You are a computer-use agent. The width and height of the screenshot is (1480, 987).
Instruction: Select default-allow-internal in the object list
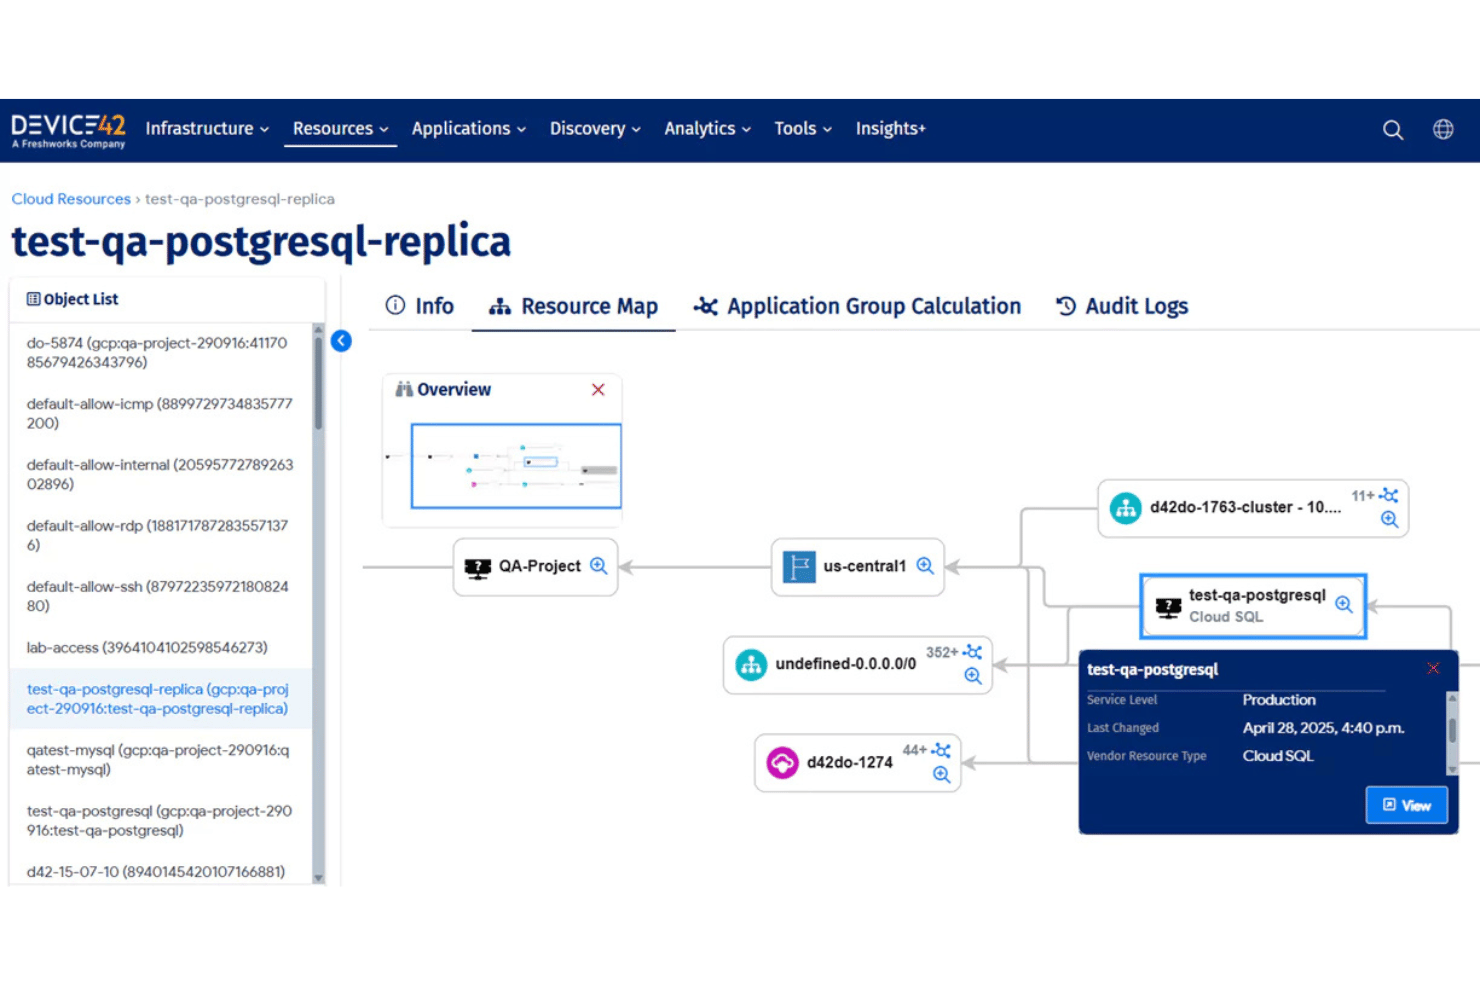tap(161, 474)
